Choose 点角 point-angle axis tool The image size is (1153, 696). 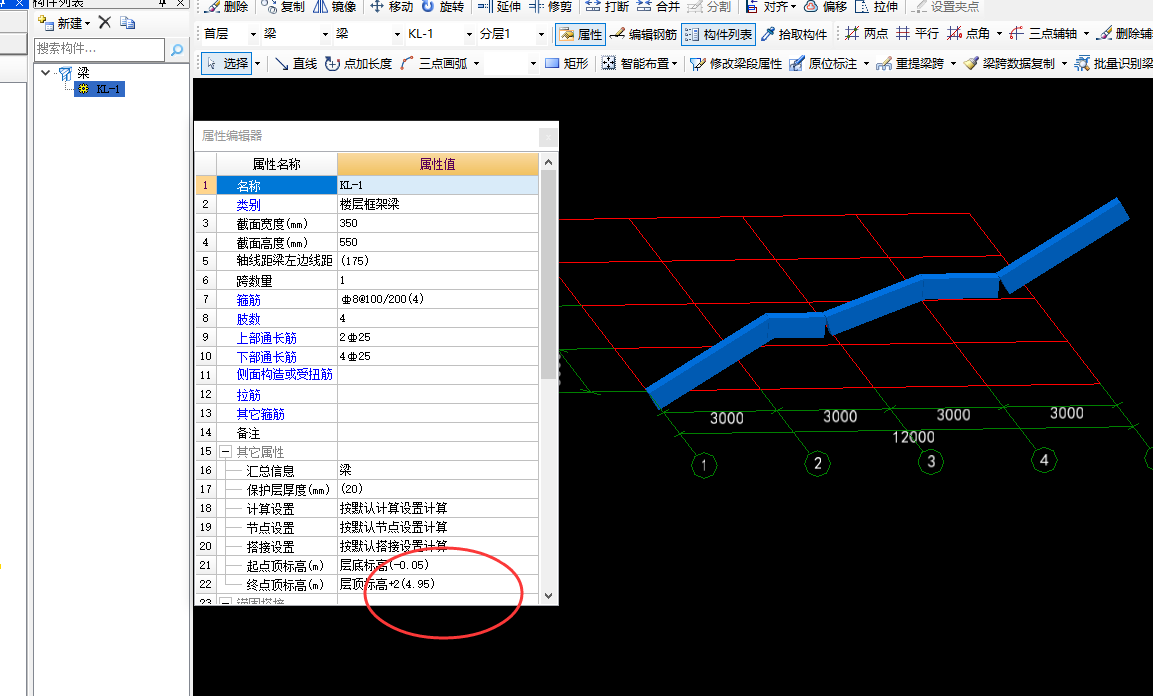pyautogui.click(x=968, y=34)
